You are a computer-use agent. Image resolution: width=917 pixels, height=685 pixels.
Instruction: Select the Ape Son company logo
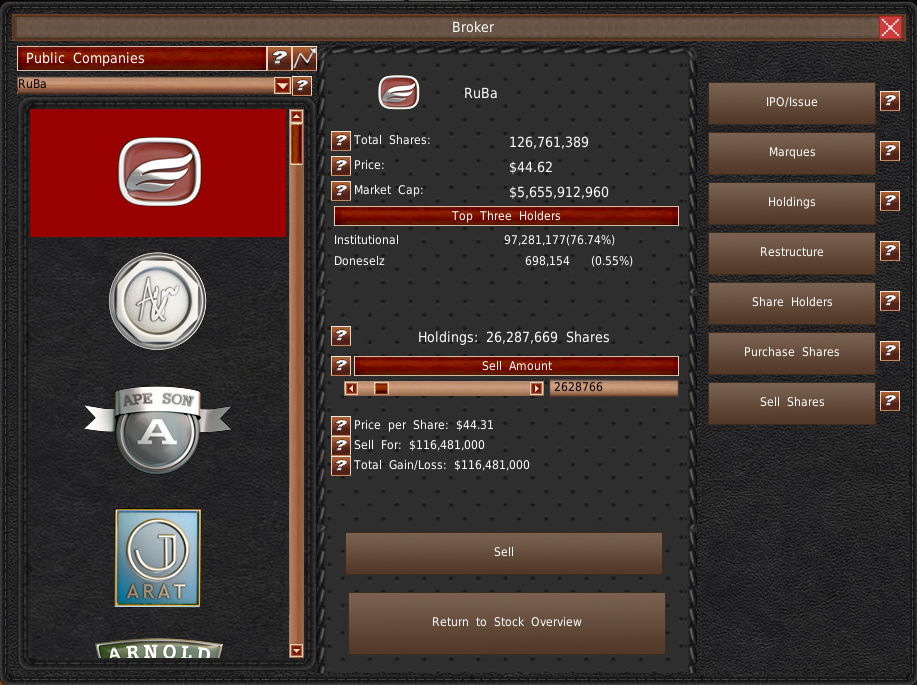click(x=158, y=428)
